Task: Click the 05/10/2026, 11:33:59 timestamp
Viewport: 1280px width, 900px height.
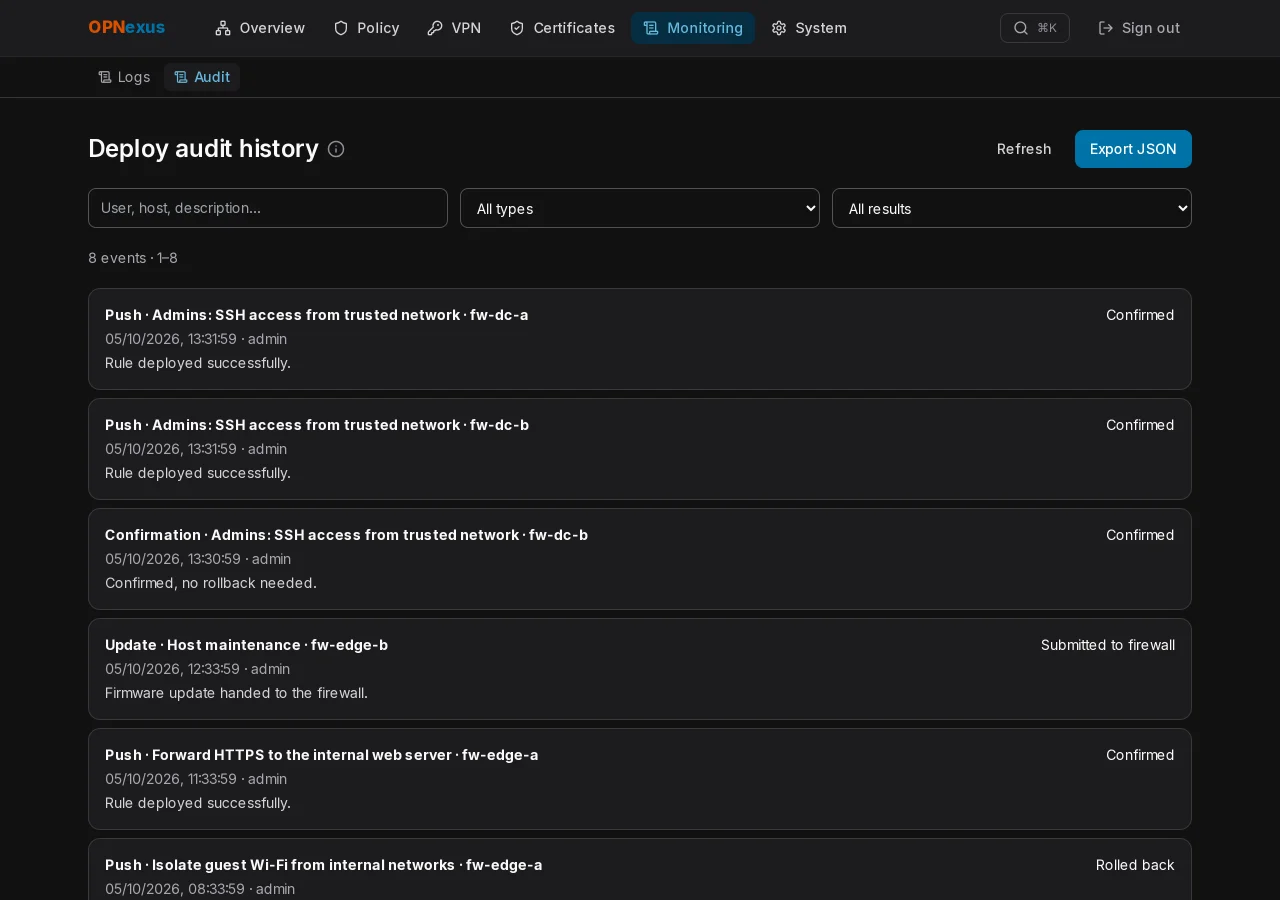Action: (x=171, y=779)
